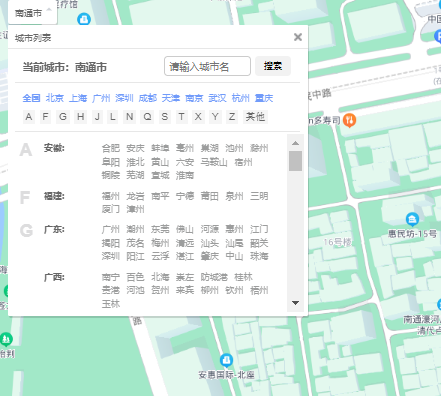Click the city name input field

[207, 66]
